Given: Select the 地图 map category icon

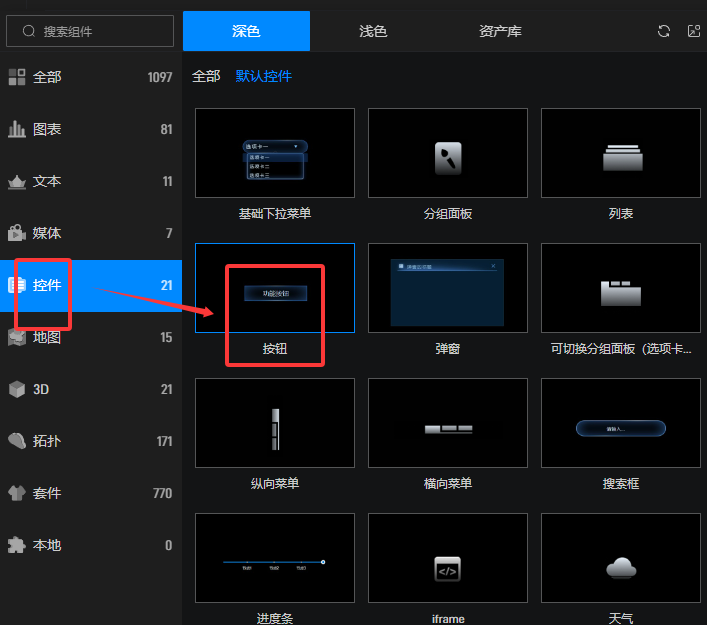Looking at the screenshot, I should 17,337.
